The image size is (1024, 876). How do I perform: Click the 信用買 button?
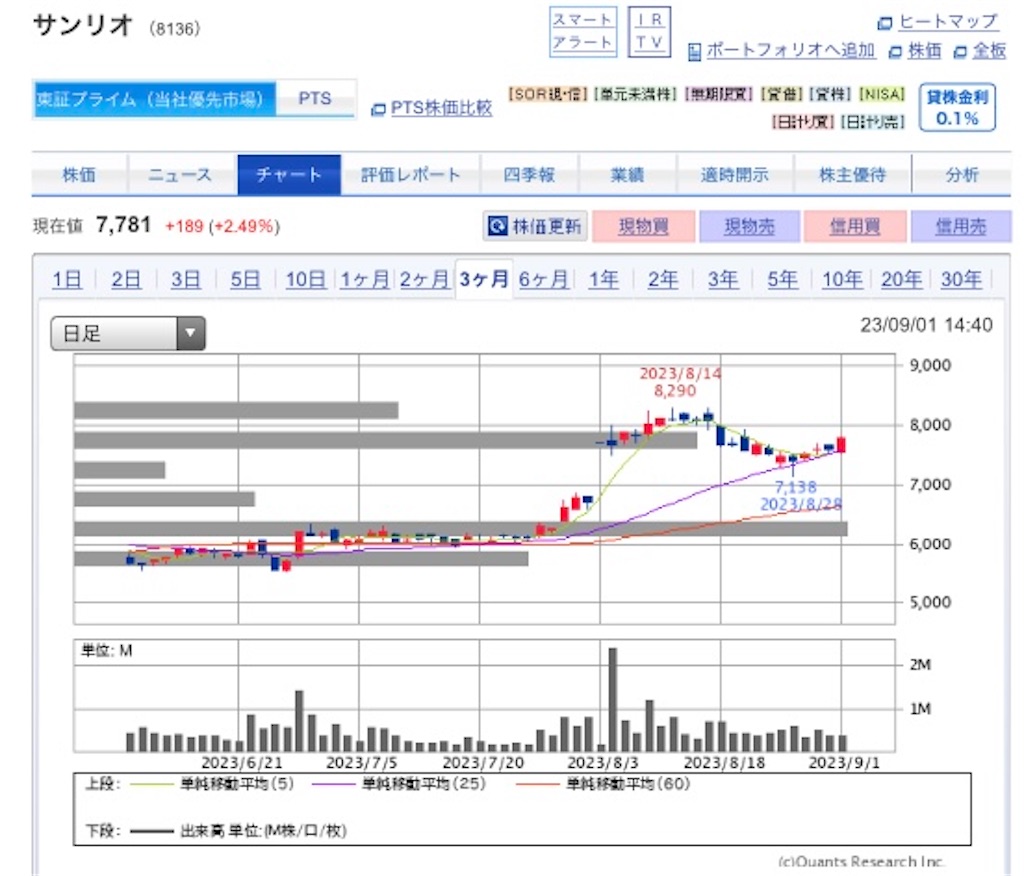855,226
